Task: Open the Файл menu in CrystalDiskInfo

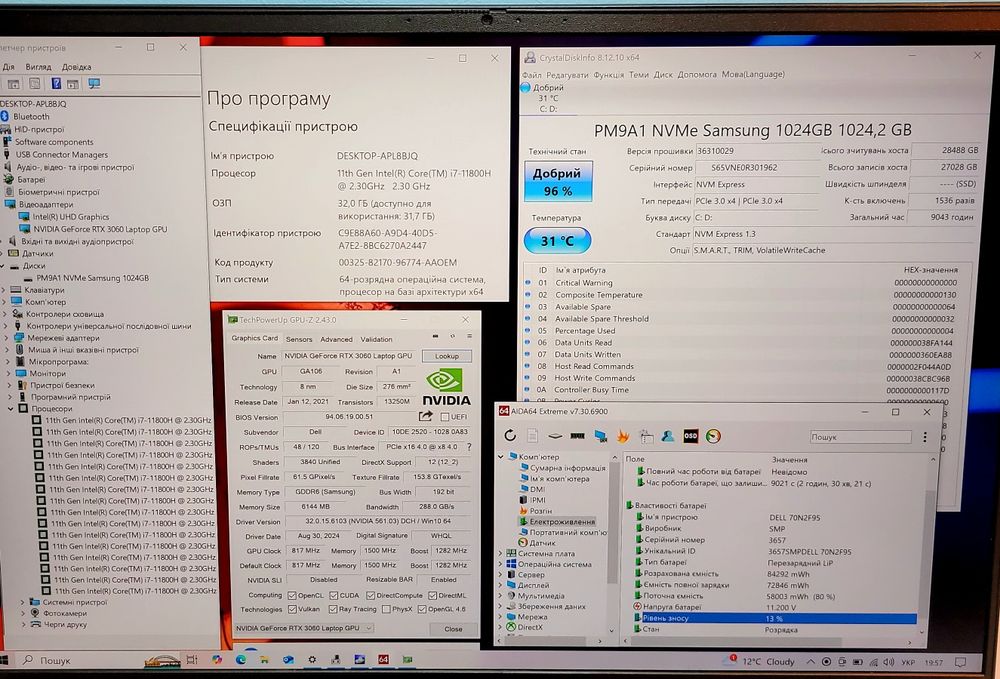Action: 531,75
